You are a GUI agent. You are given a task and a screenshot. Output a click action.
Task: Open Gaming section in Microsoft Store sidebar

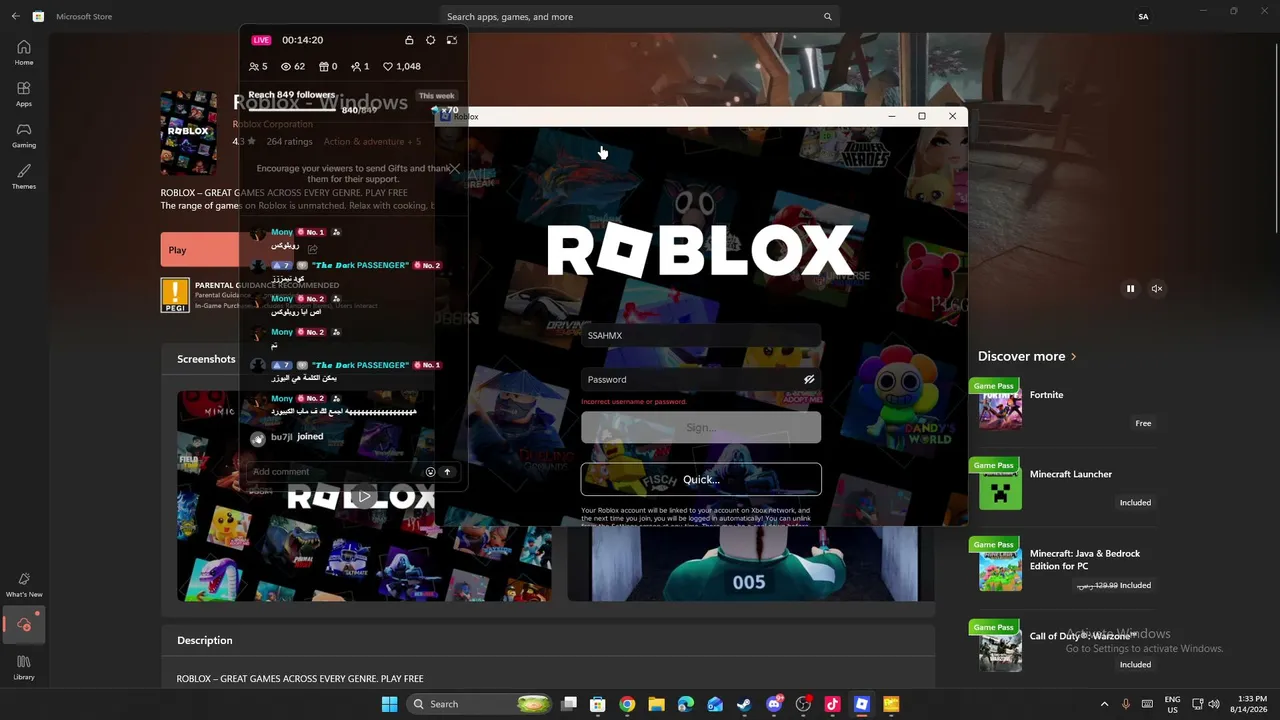[24, 135]
